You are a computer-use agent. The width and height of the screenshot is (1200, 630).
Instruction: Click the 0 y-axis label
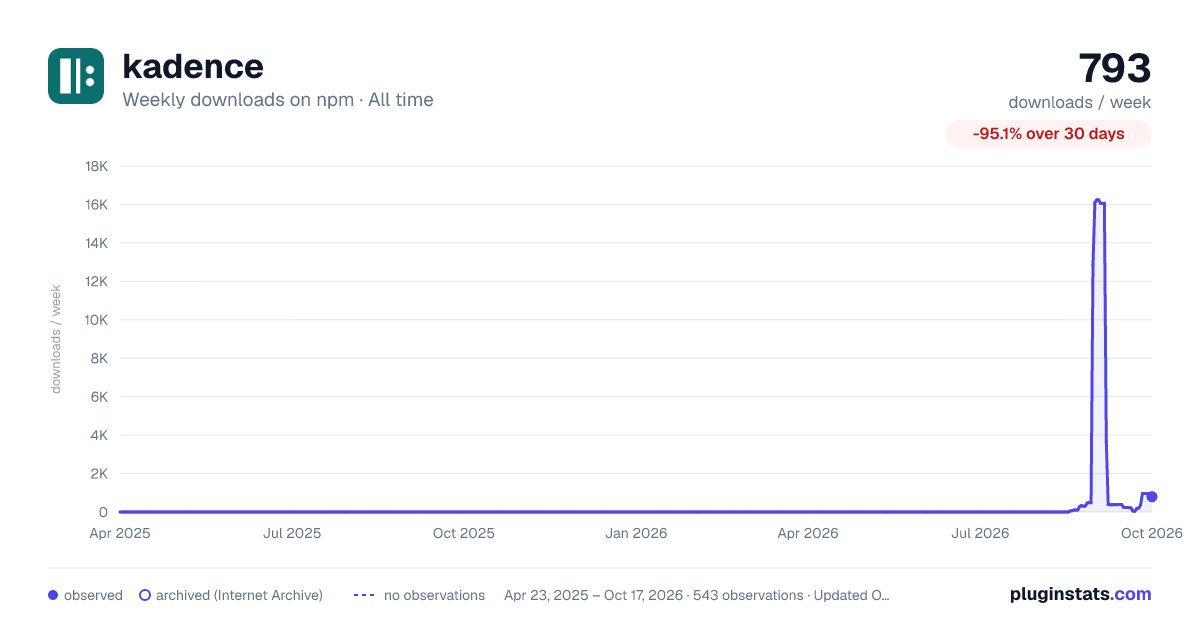(x=103, y=512)
